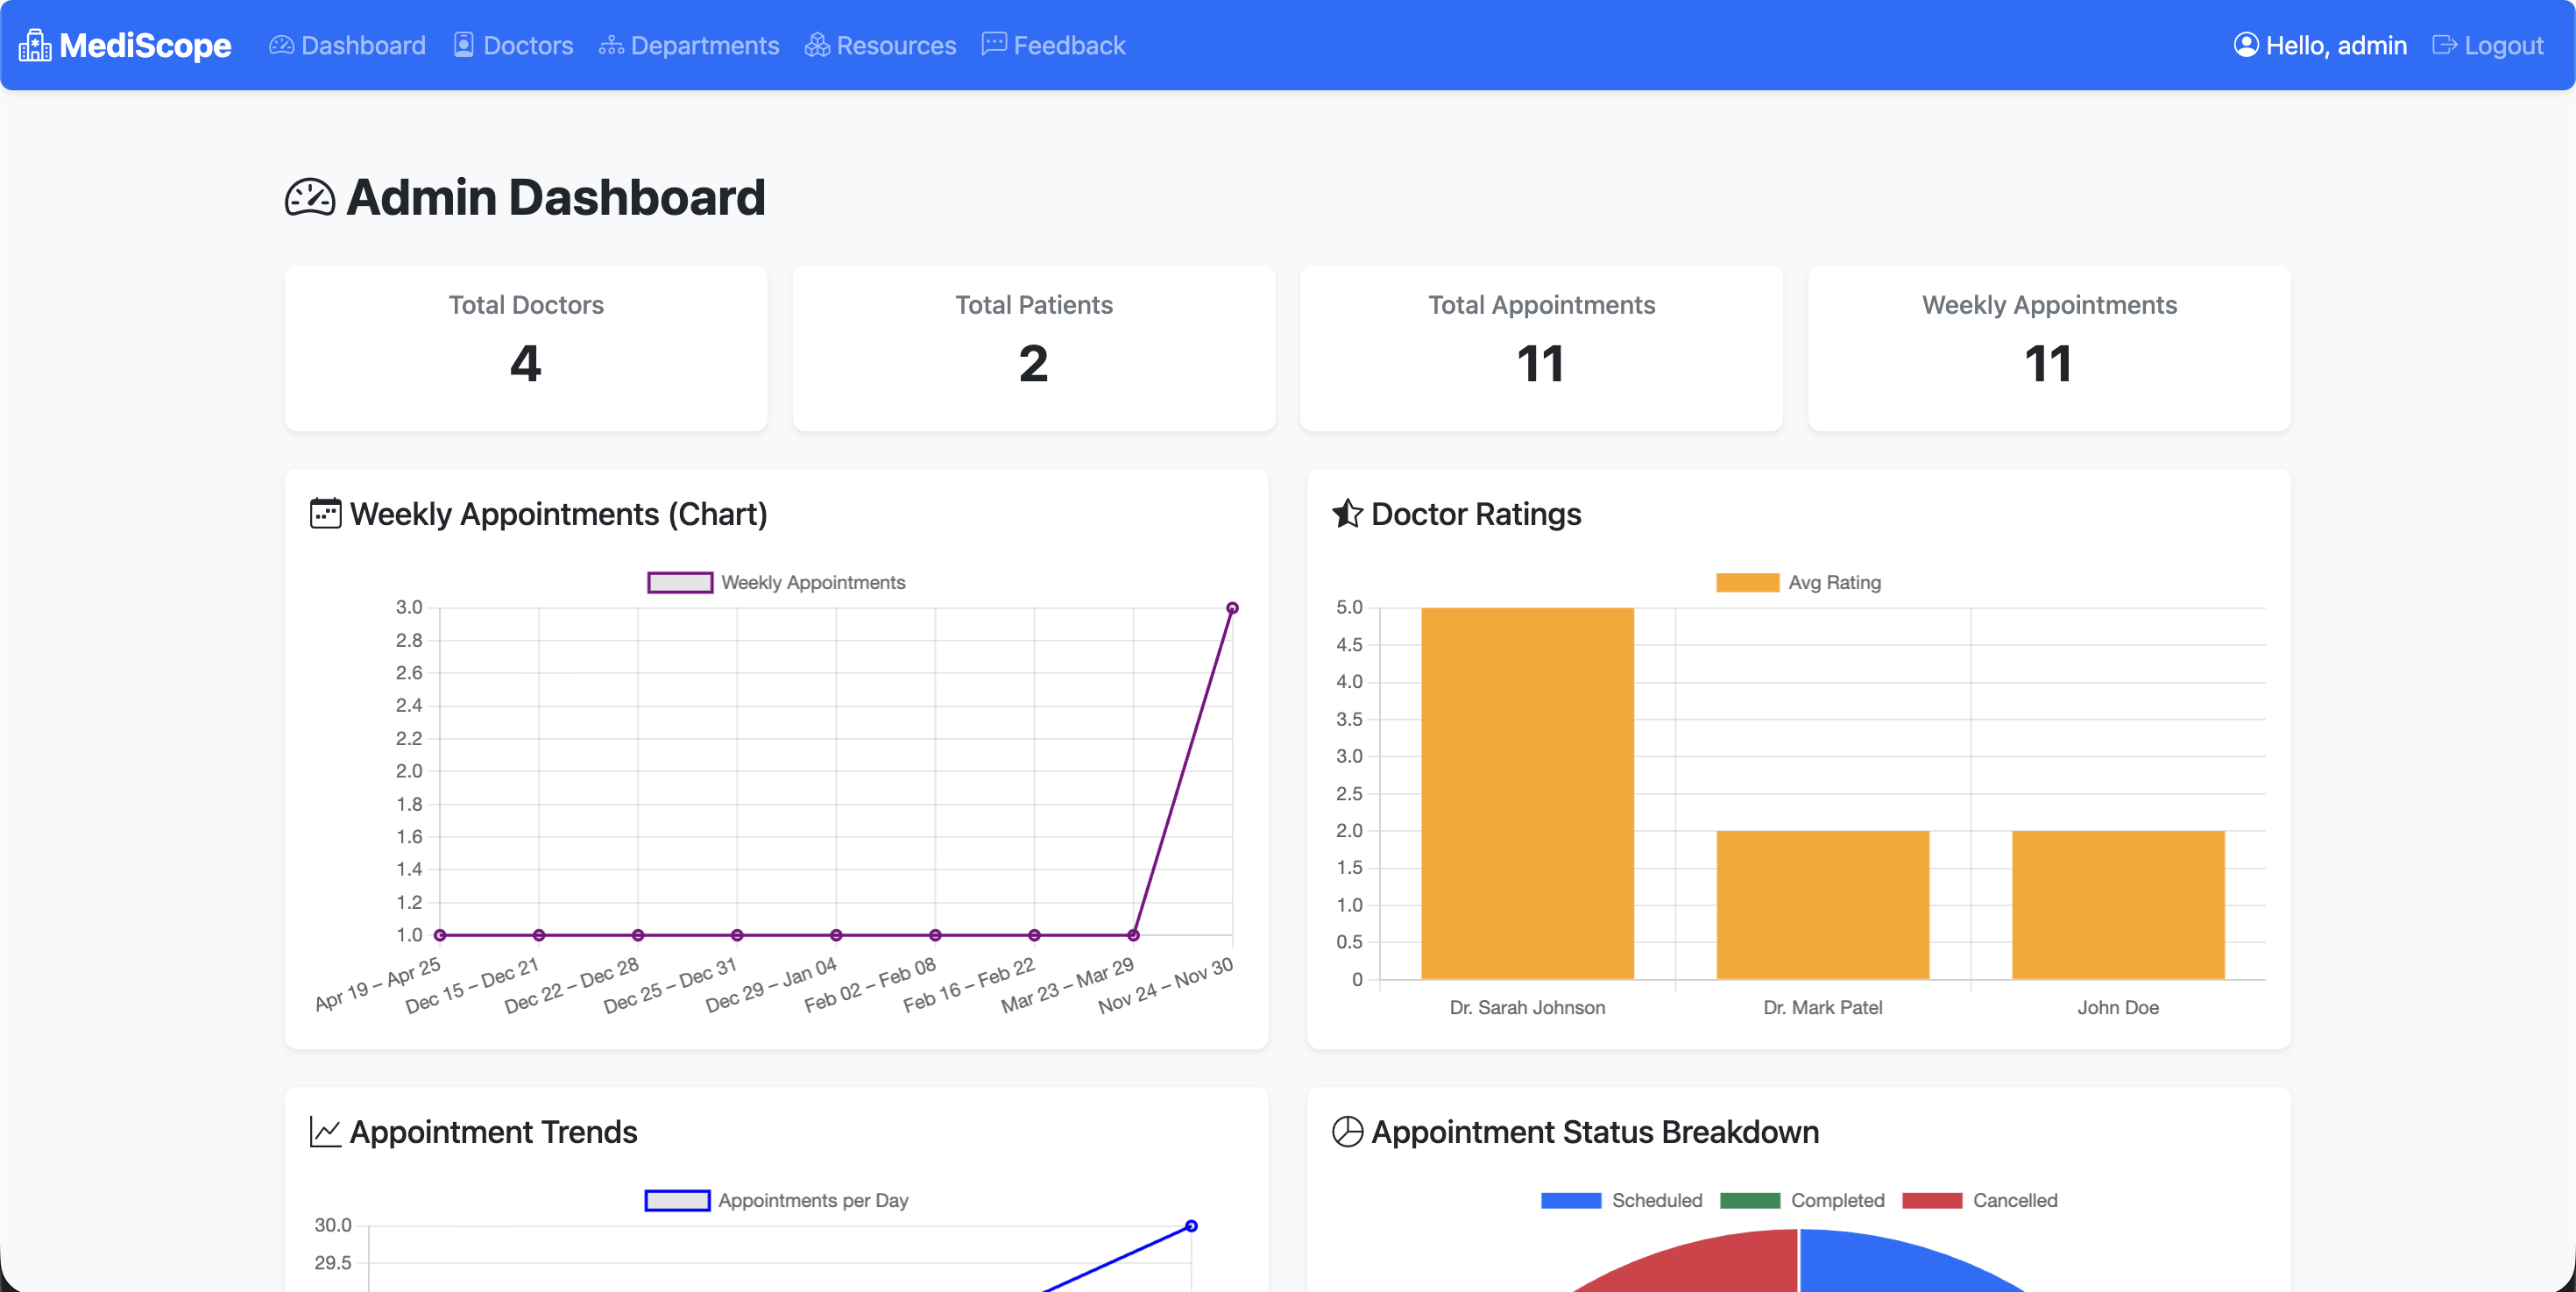Open the Departments nav menu item
Screen dimensions: 2576x1292
pos(689,46)
